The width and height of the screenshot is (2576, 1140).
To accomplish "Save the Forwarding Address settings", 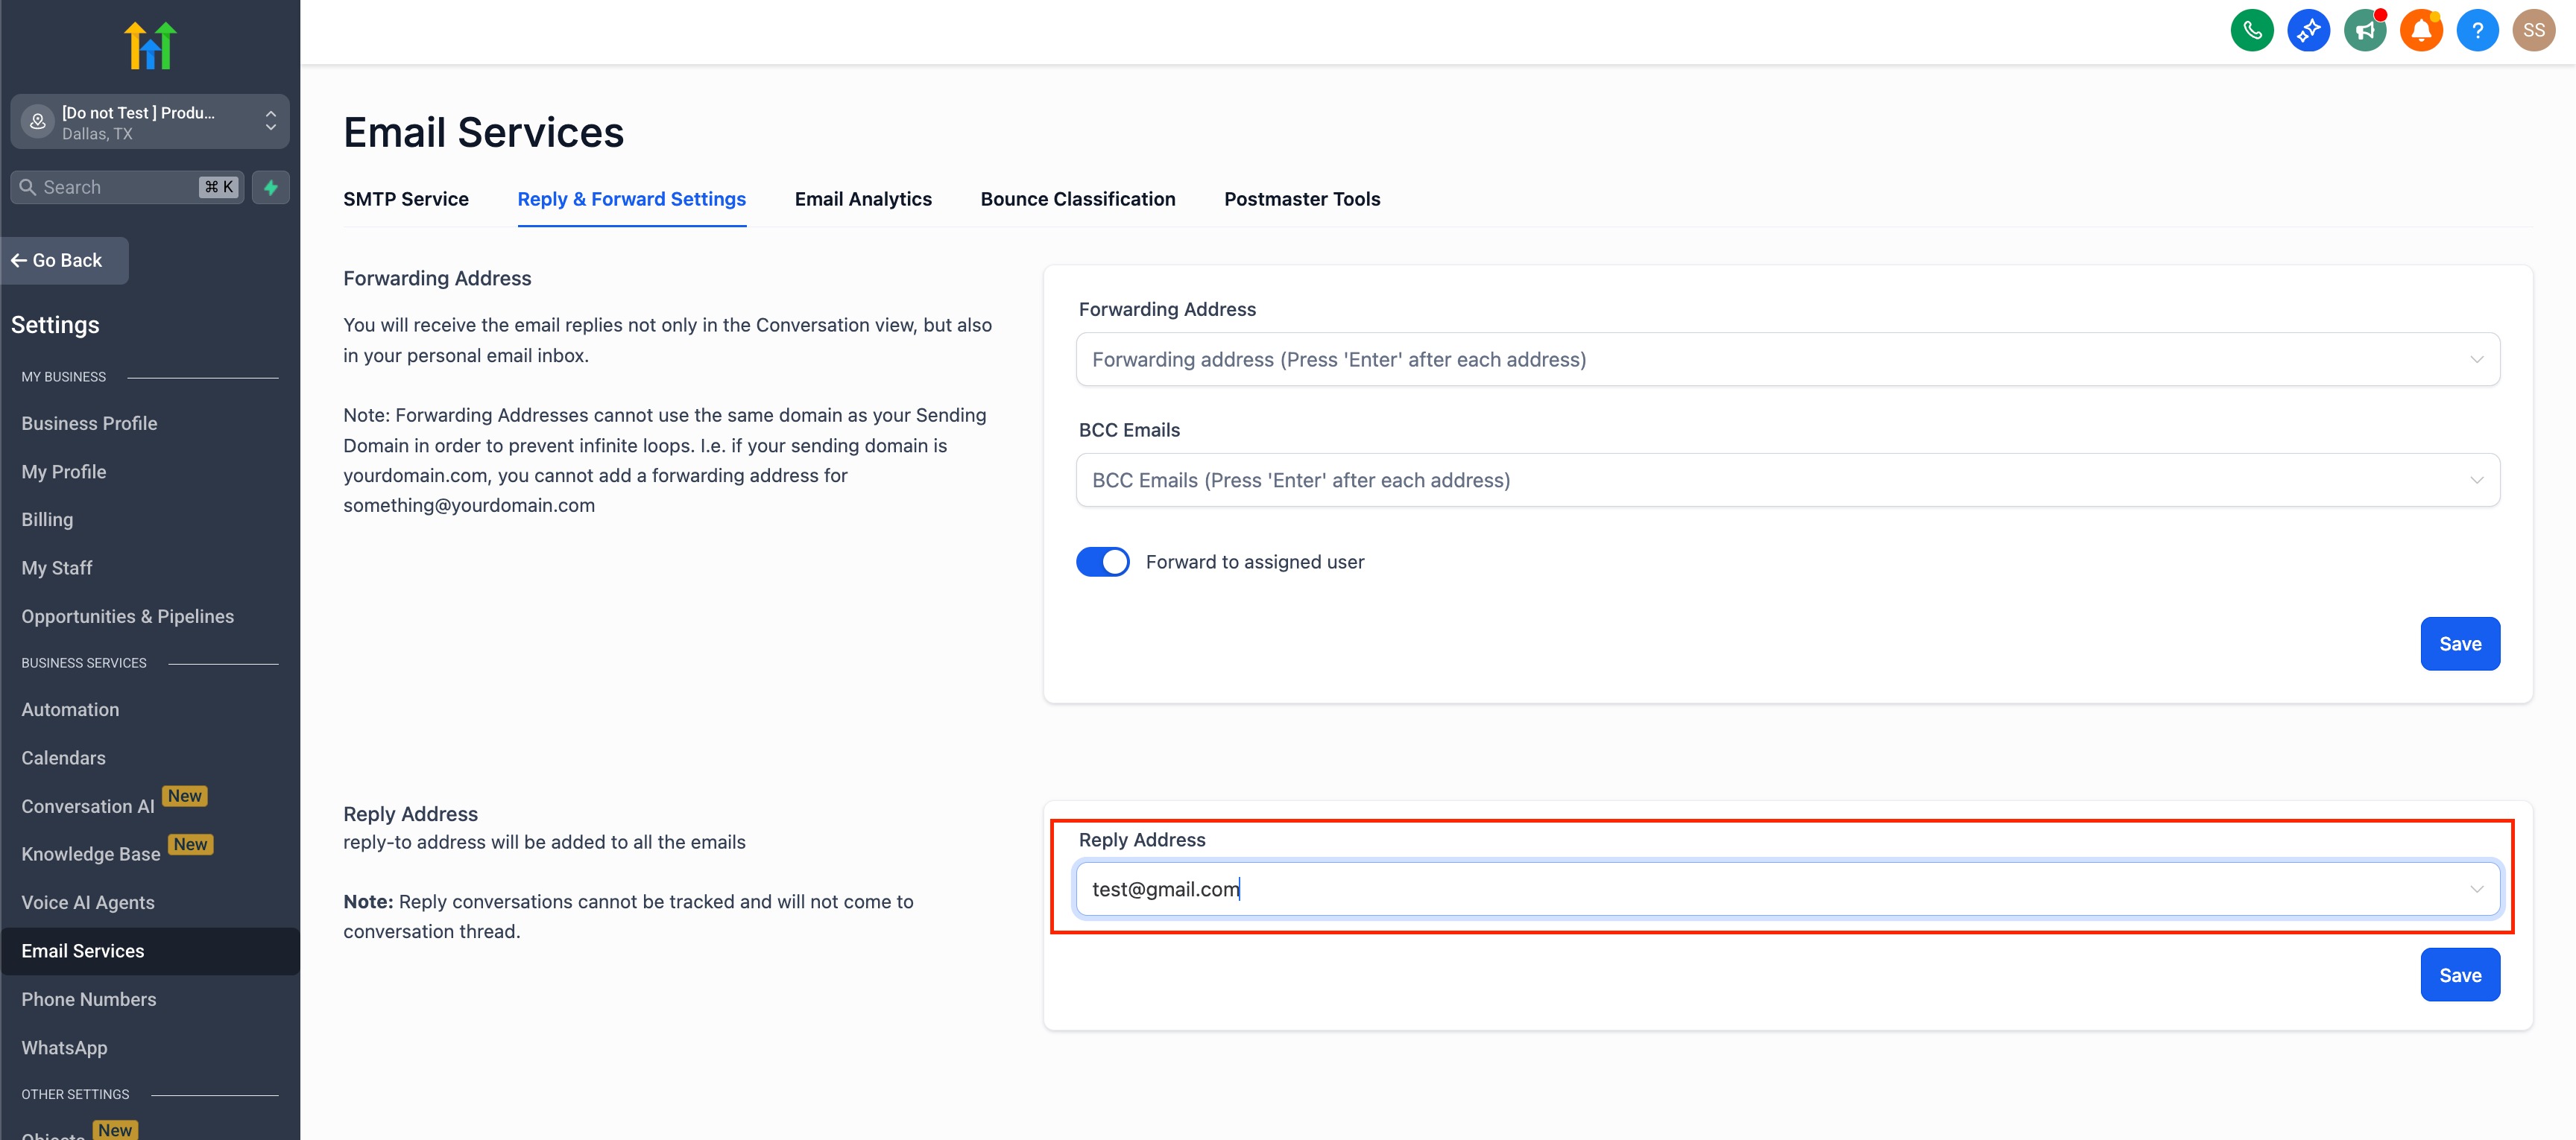I will 2459,644.
